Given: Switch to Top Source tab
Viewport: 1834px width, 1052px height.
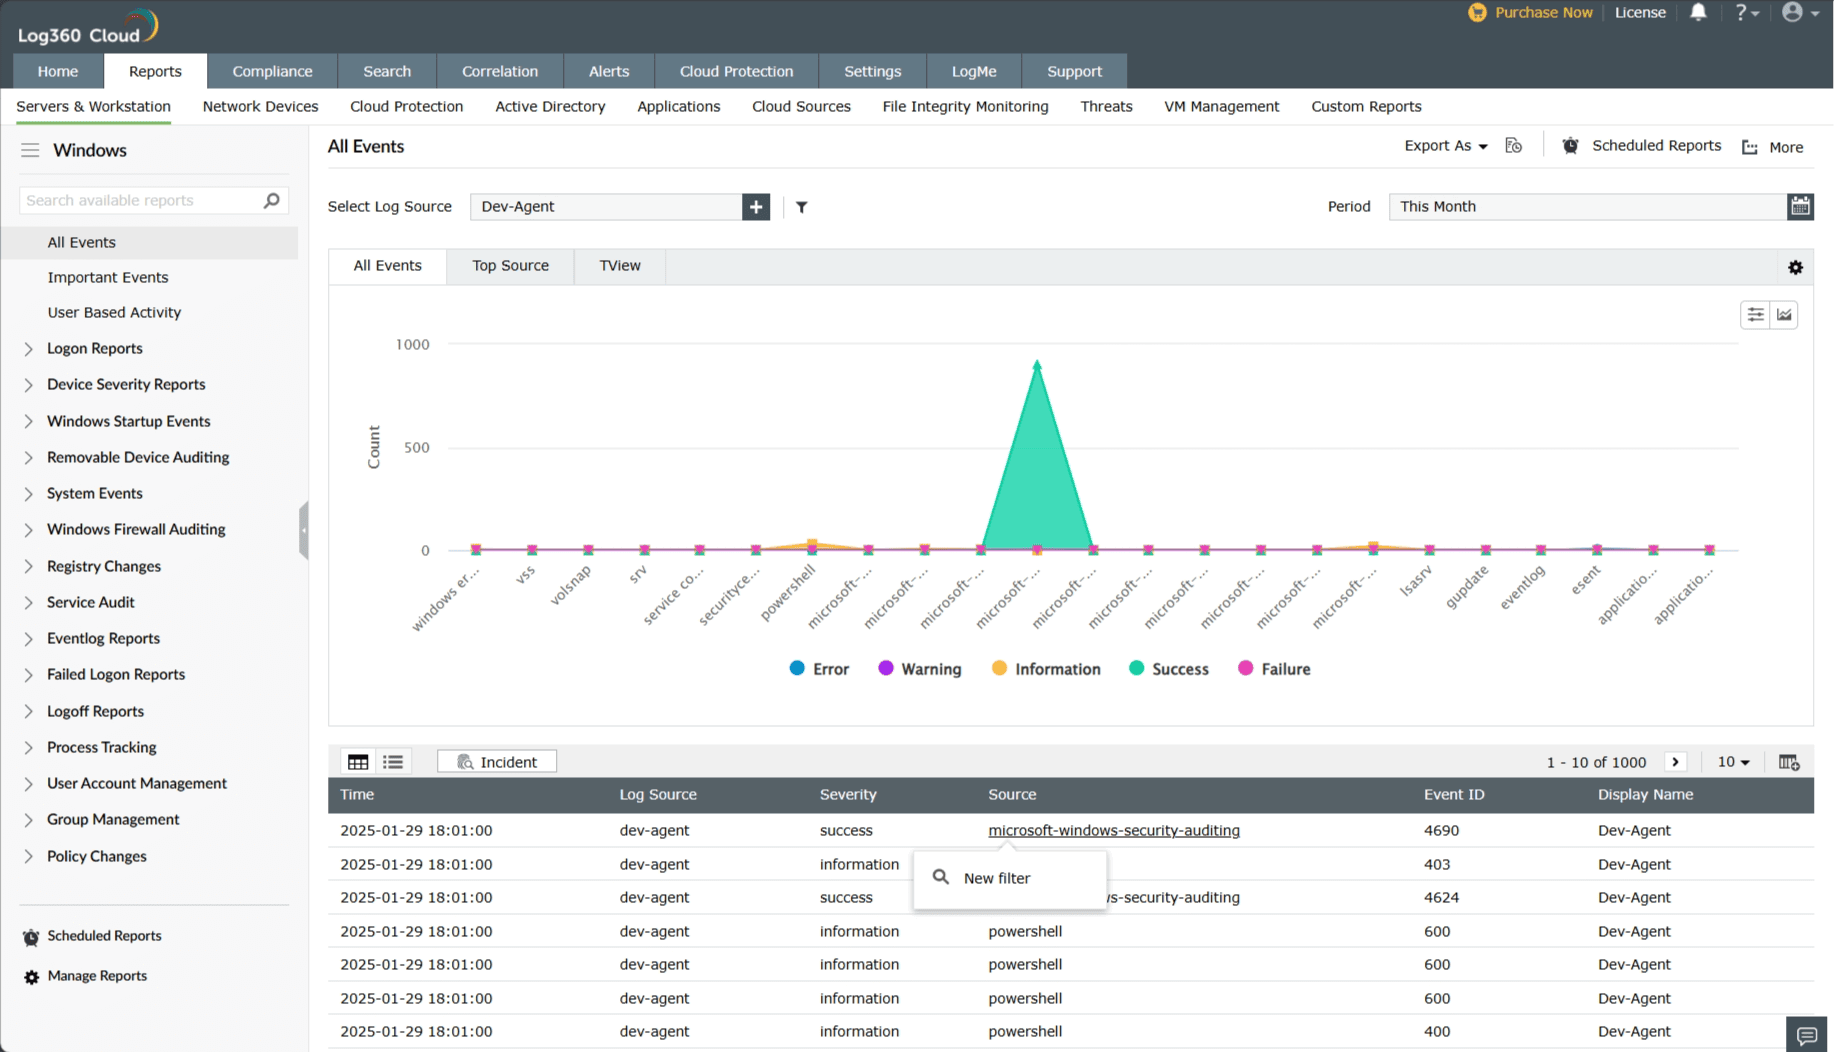Looking at the screenshot, I should 510,266.
